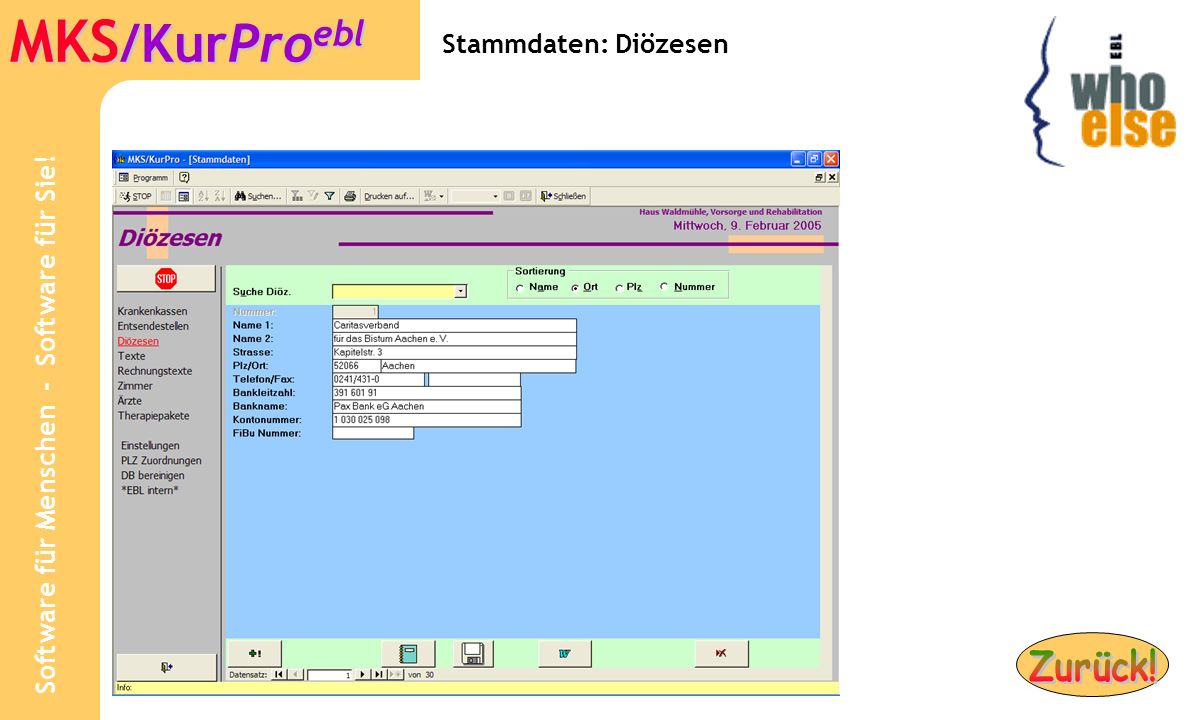This screenshot has height=720, width=1200.
Task: Select the Name sorting radio button
Action: pyautogui.click(x=520, y=288)
